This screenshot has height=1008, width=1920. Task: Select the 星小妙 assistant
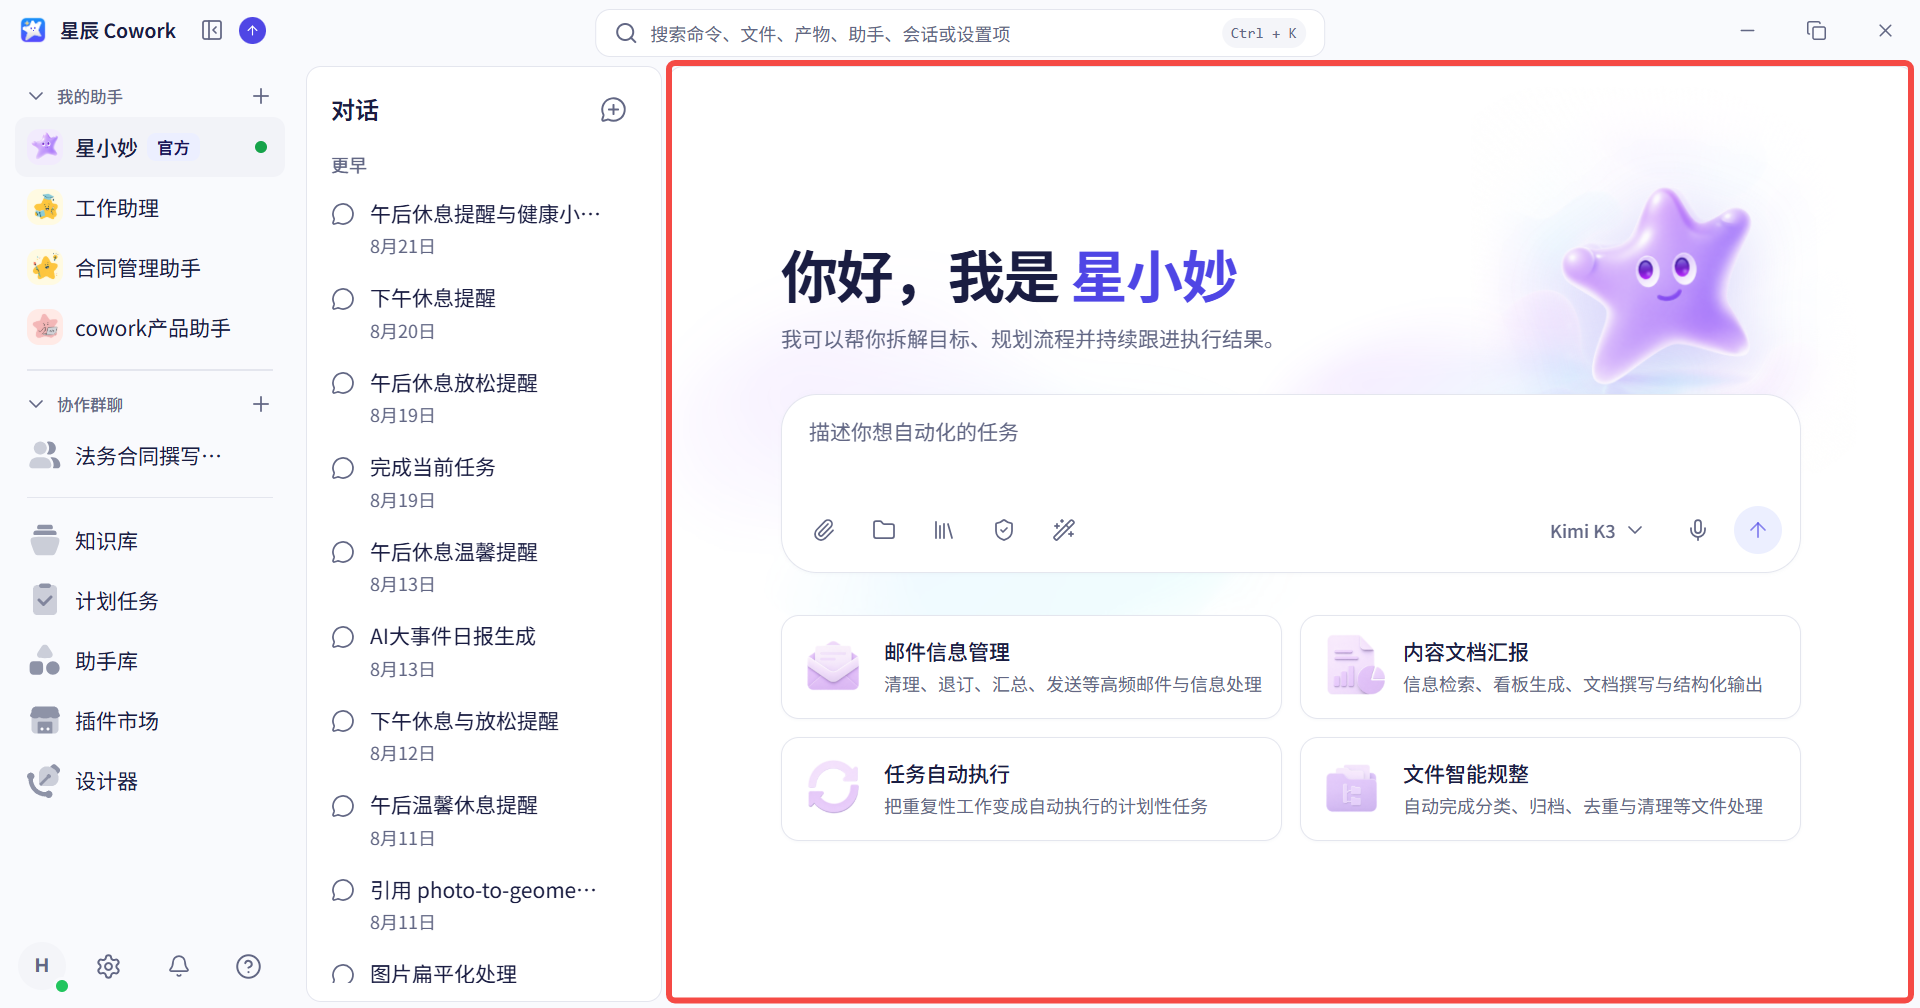pos(150,148)
